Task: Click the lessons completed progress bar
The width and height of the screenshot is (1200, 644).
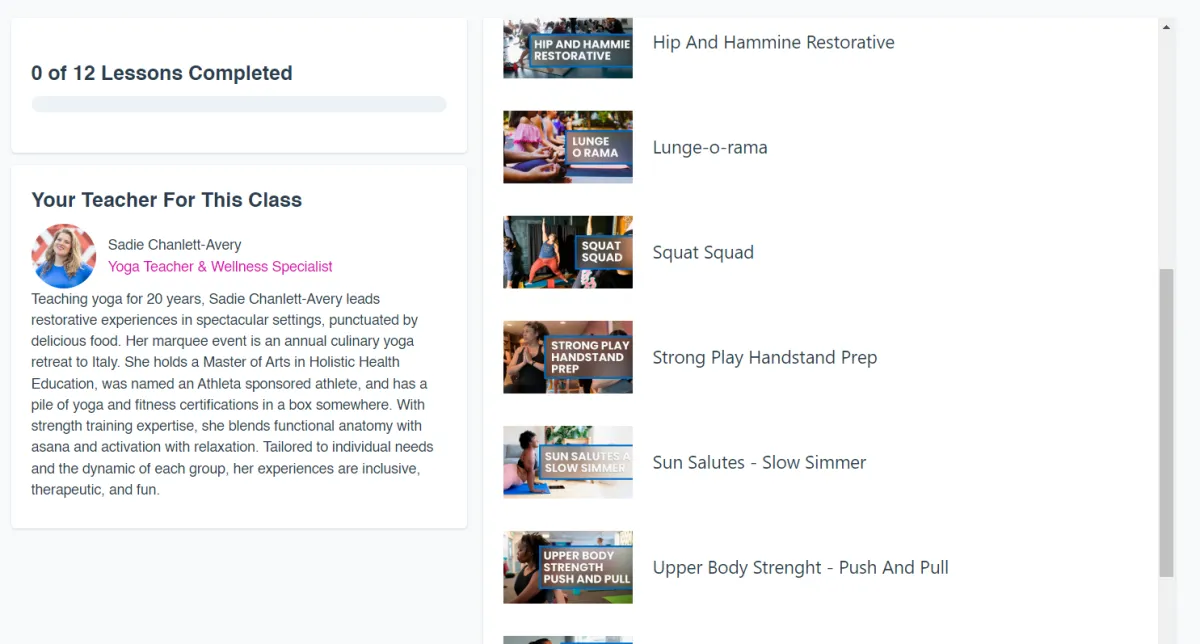Action: (x=239, y=104)
